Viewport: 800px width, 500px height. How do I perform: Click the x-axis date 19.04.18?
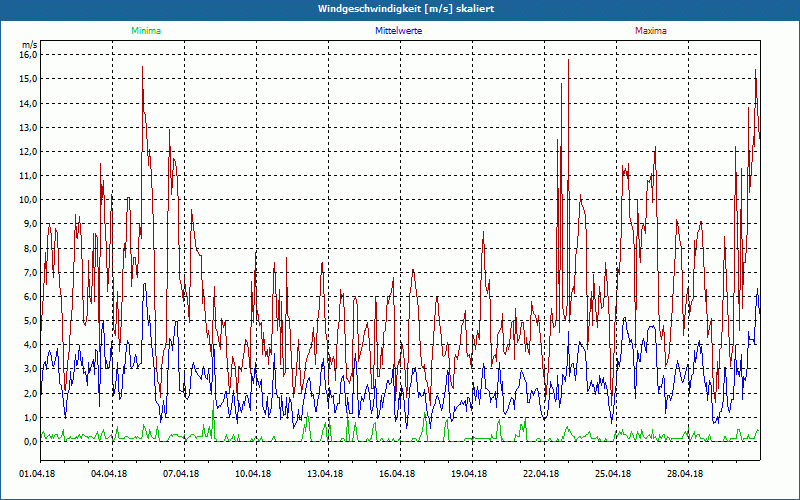(469, 474)
